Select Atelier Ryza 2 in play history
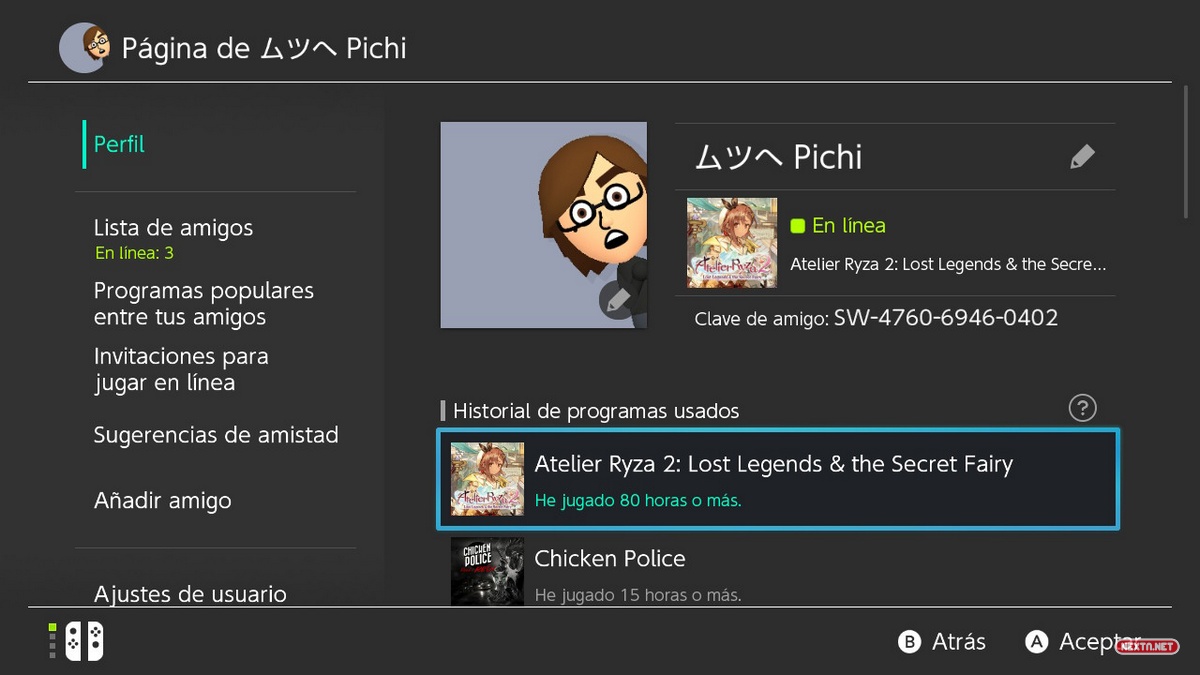Screen dimensions: 1200x675 pos(778,479)
